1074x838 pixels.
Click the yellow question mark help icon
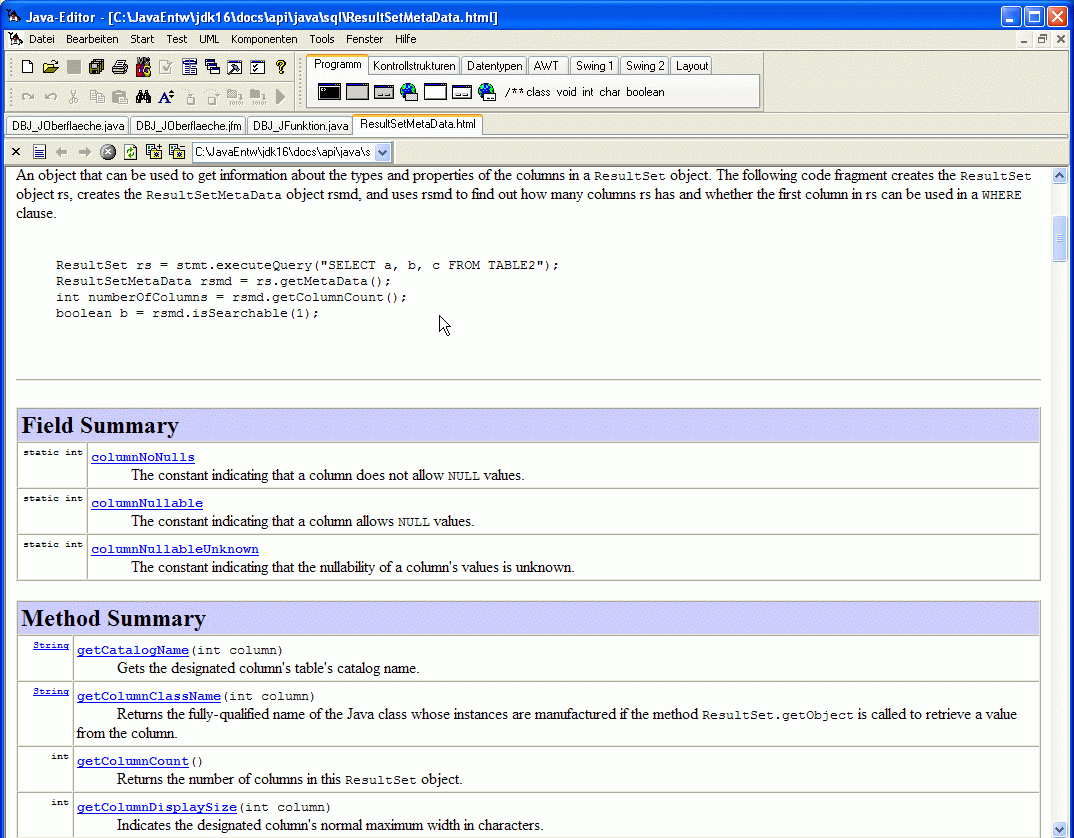pyautogui.click(x=281, y=67)
